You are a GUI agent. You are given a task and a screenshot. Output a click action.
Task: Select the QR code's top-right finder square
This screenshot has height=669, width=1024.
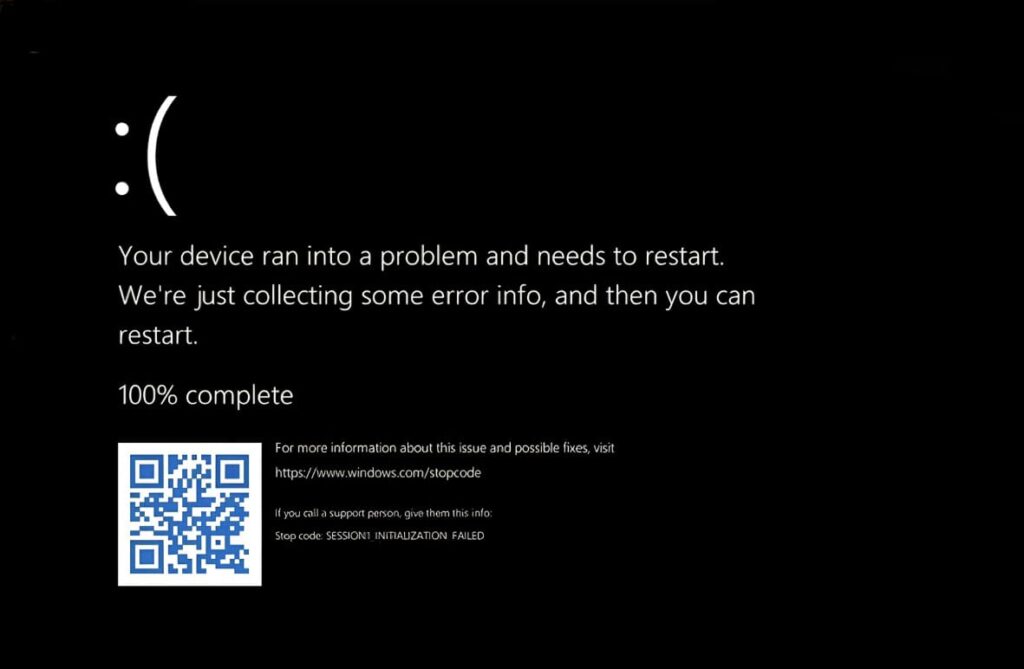point(232,472)
